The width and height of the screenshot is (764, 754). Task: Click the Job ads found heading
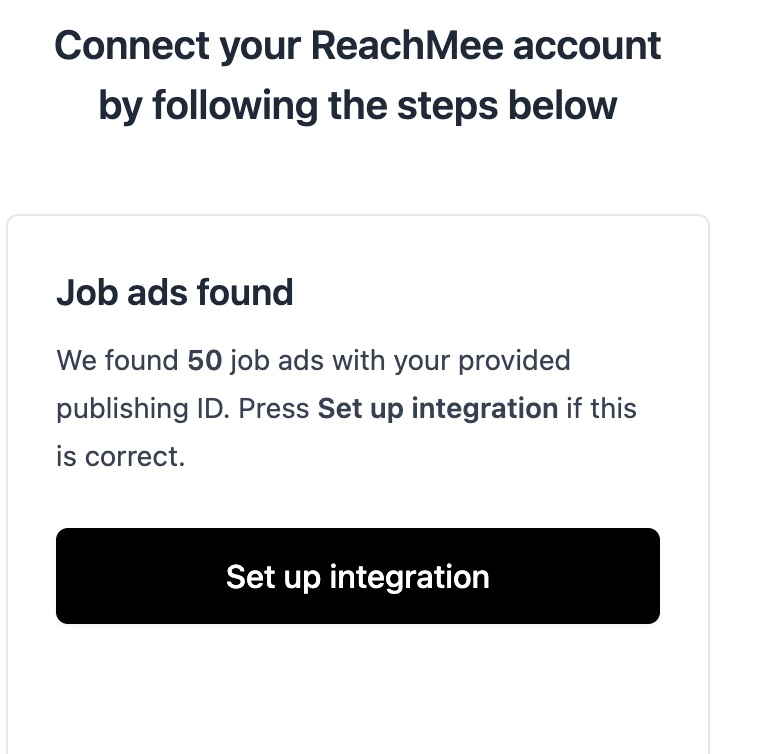point(175,293)
